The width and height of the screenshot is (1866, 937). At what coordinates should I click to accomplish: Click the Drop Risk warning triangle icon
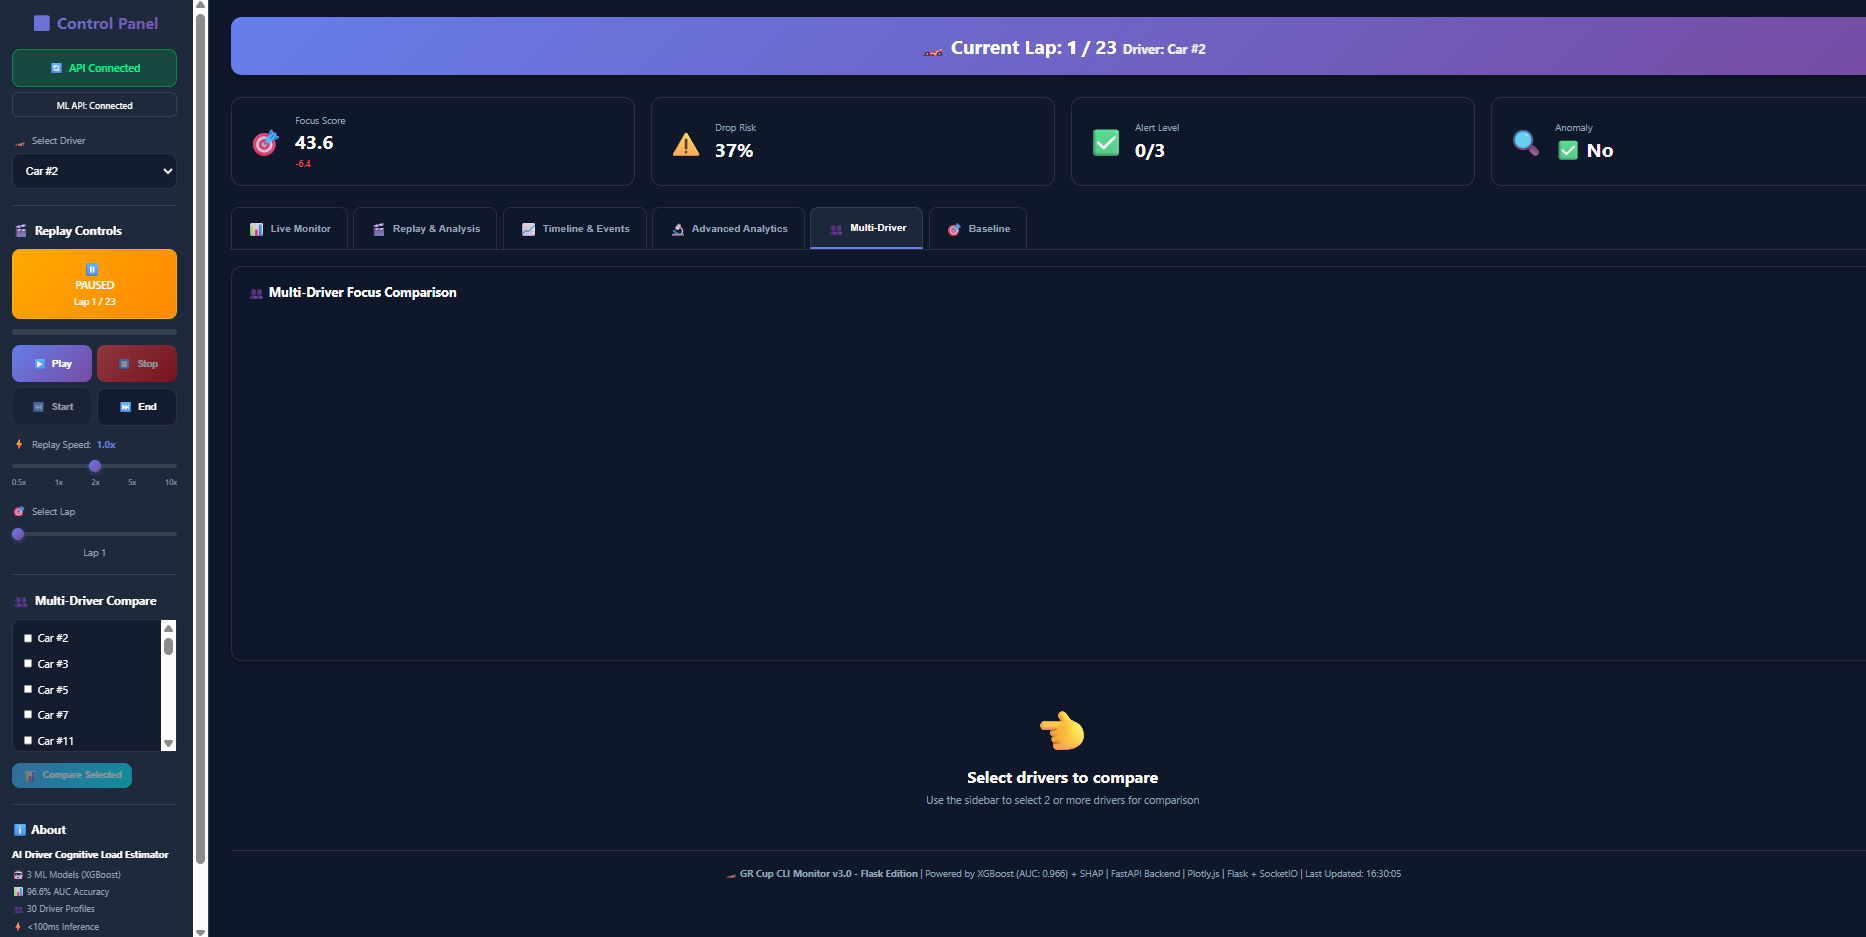[686, 145]
